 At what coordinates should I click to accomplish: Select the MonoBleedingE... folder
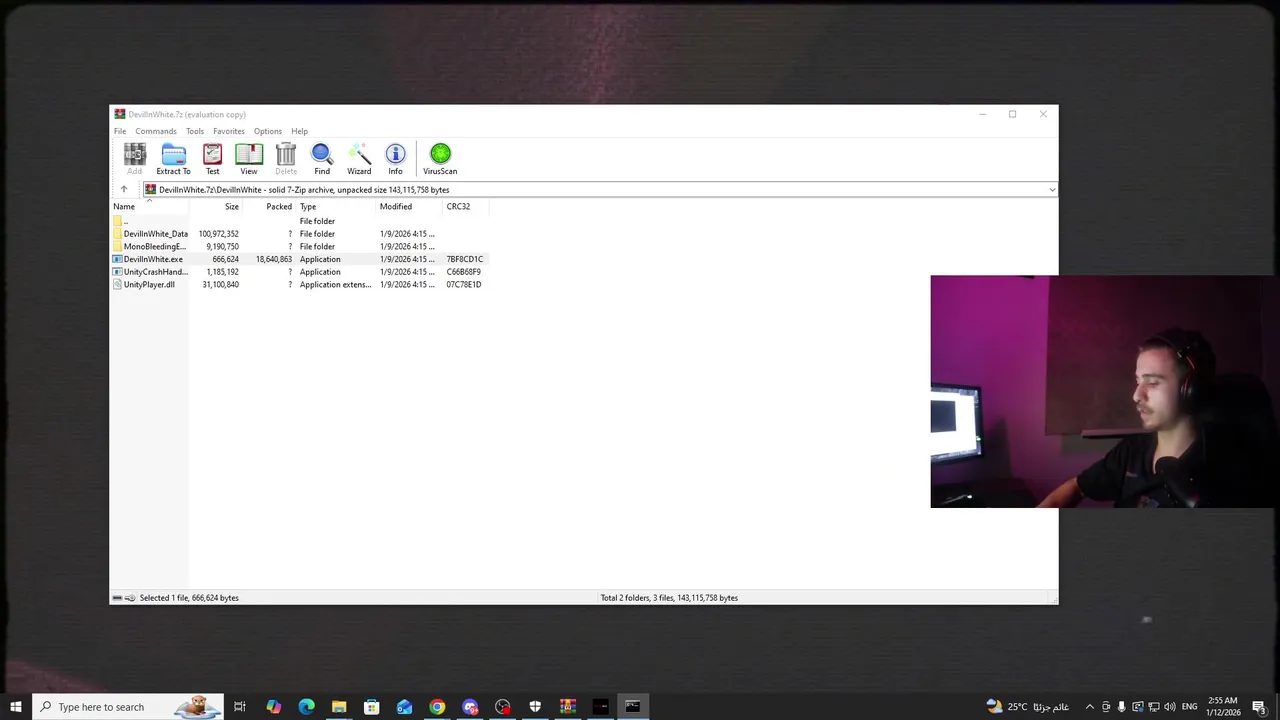[154, 246]
